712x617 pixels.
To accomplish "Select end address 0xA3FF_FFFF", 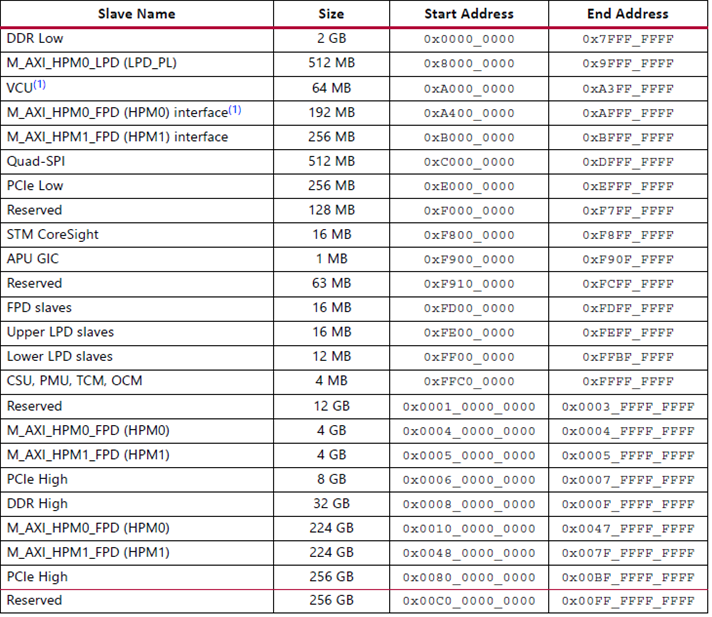I will click(628, 89).
